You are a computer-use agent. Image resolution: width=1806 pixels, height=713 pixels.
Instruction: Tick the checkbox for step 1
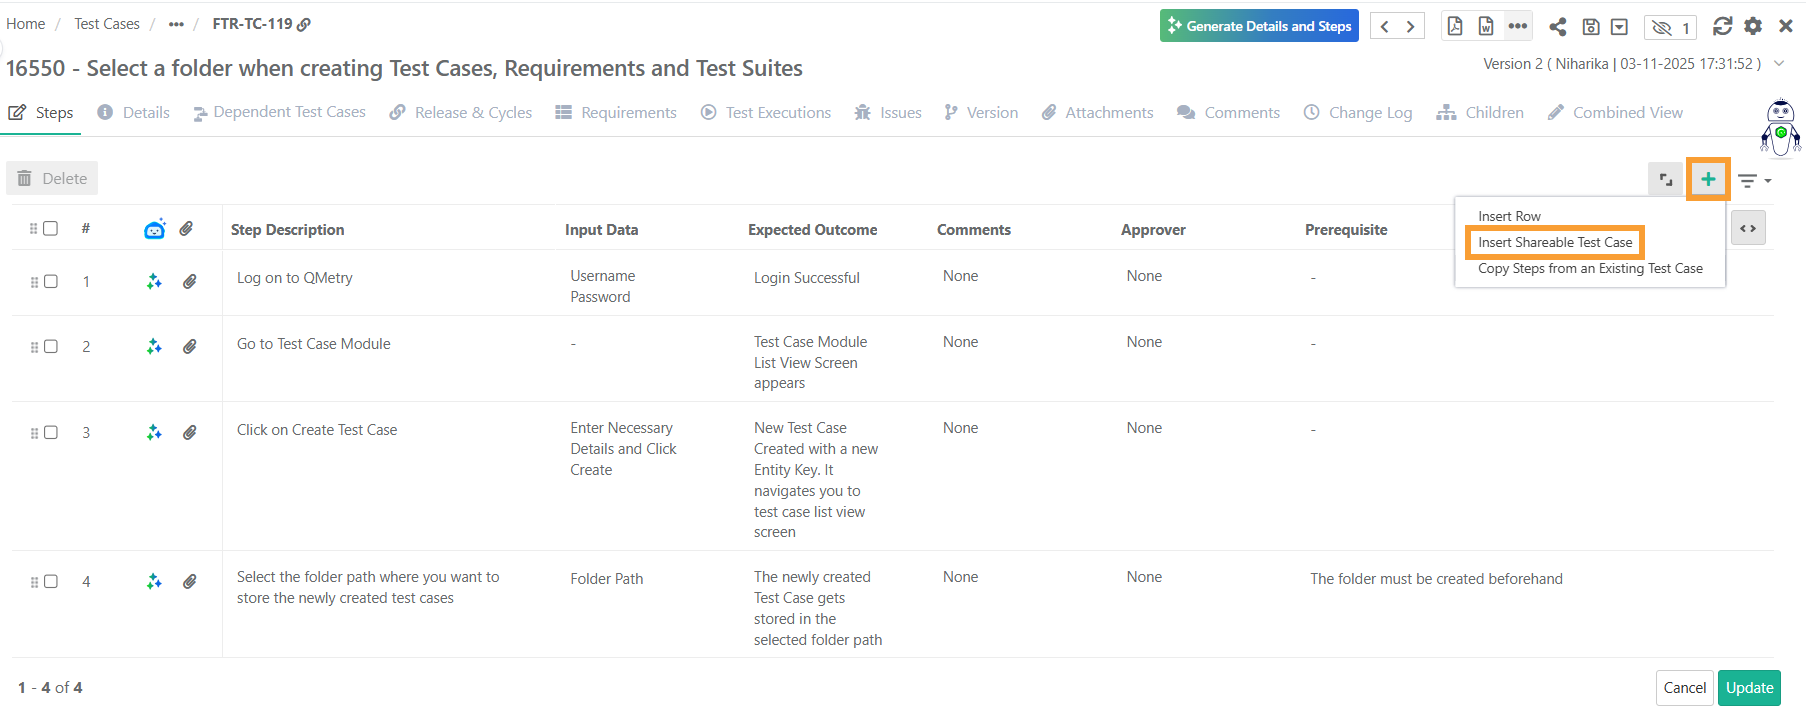[51, 282]
